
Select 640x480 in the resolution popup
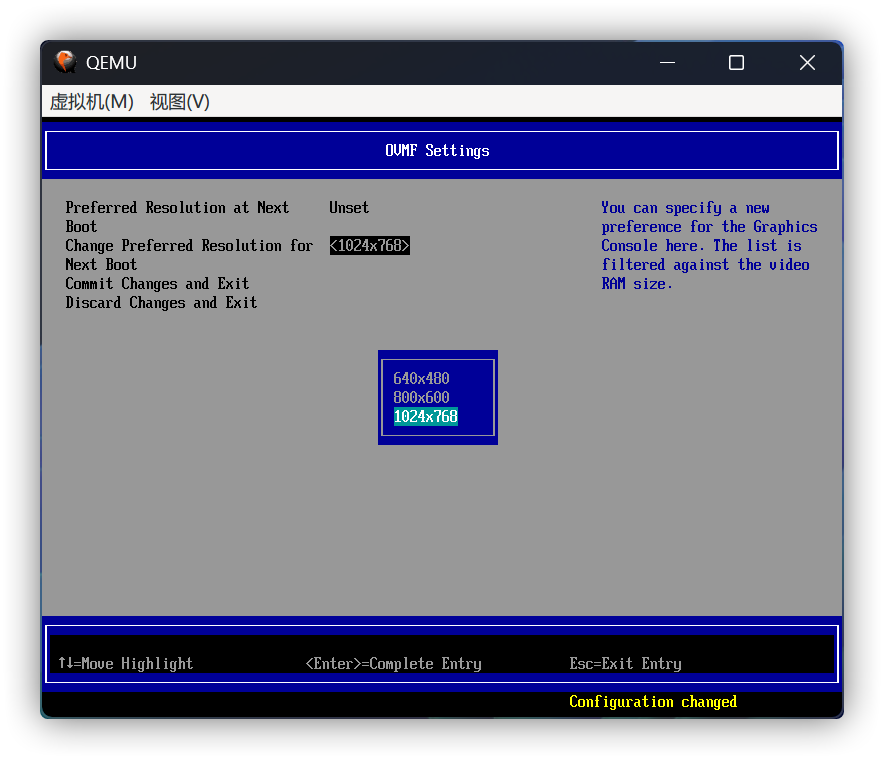coord(421,378)
